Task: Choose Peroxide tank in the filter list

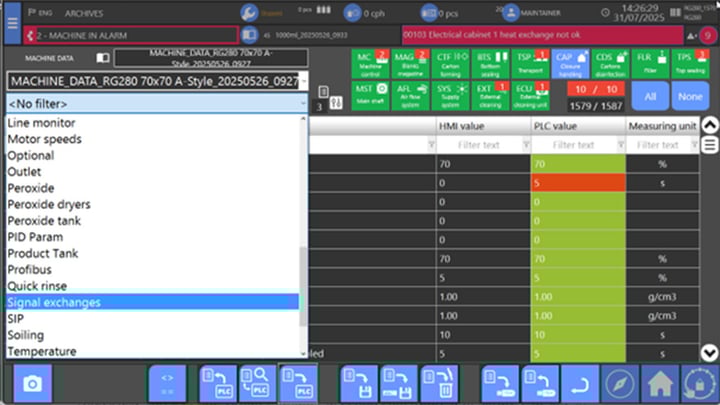Action: 150,220
